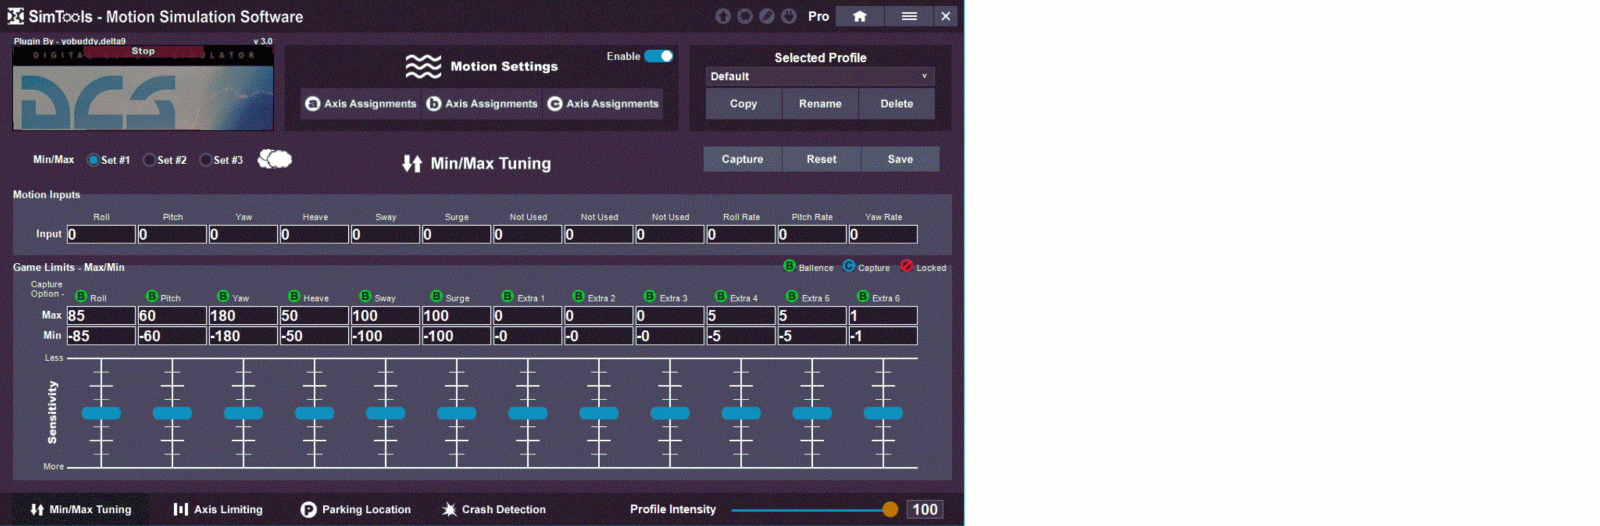
Task: Click the pencil edit icon in title bar
Action: point(767,16)
